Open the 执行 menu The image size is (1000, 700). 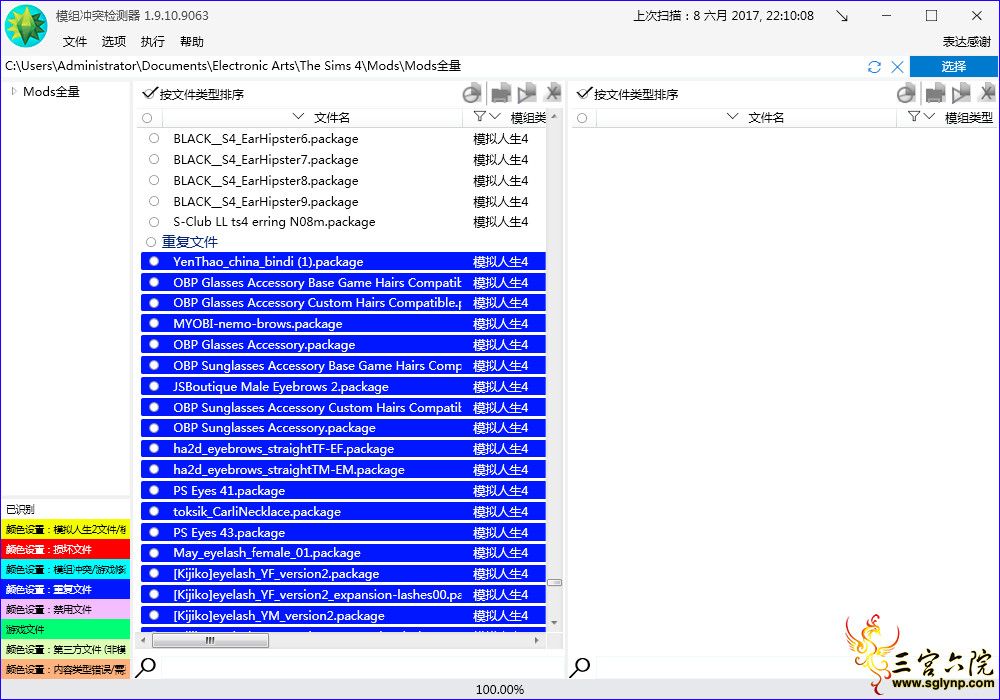[152, 42]
